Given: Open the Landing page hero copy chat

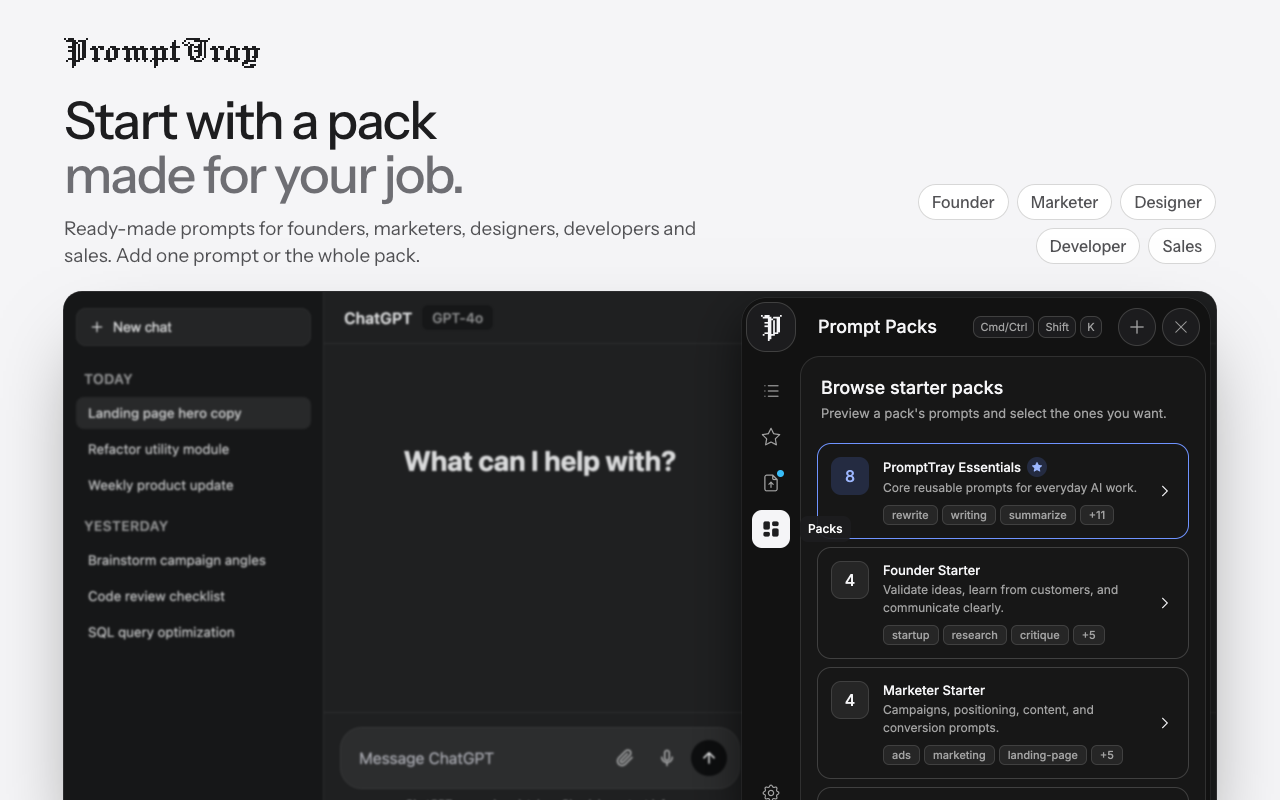Looking at the screenshot, I should 194,413.
